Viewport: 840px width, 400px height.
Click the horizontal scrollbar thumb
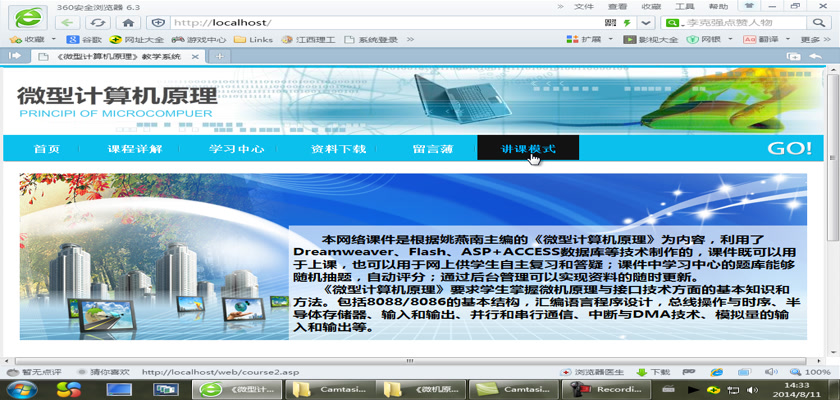[x=409, y=361]
